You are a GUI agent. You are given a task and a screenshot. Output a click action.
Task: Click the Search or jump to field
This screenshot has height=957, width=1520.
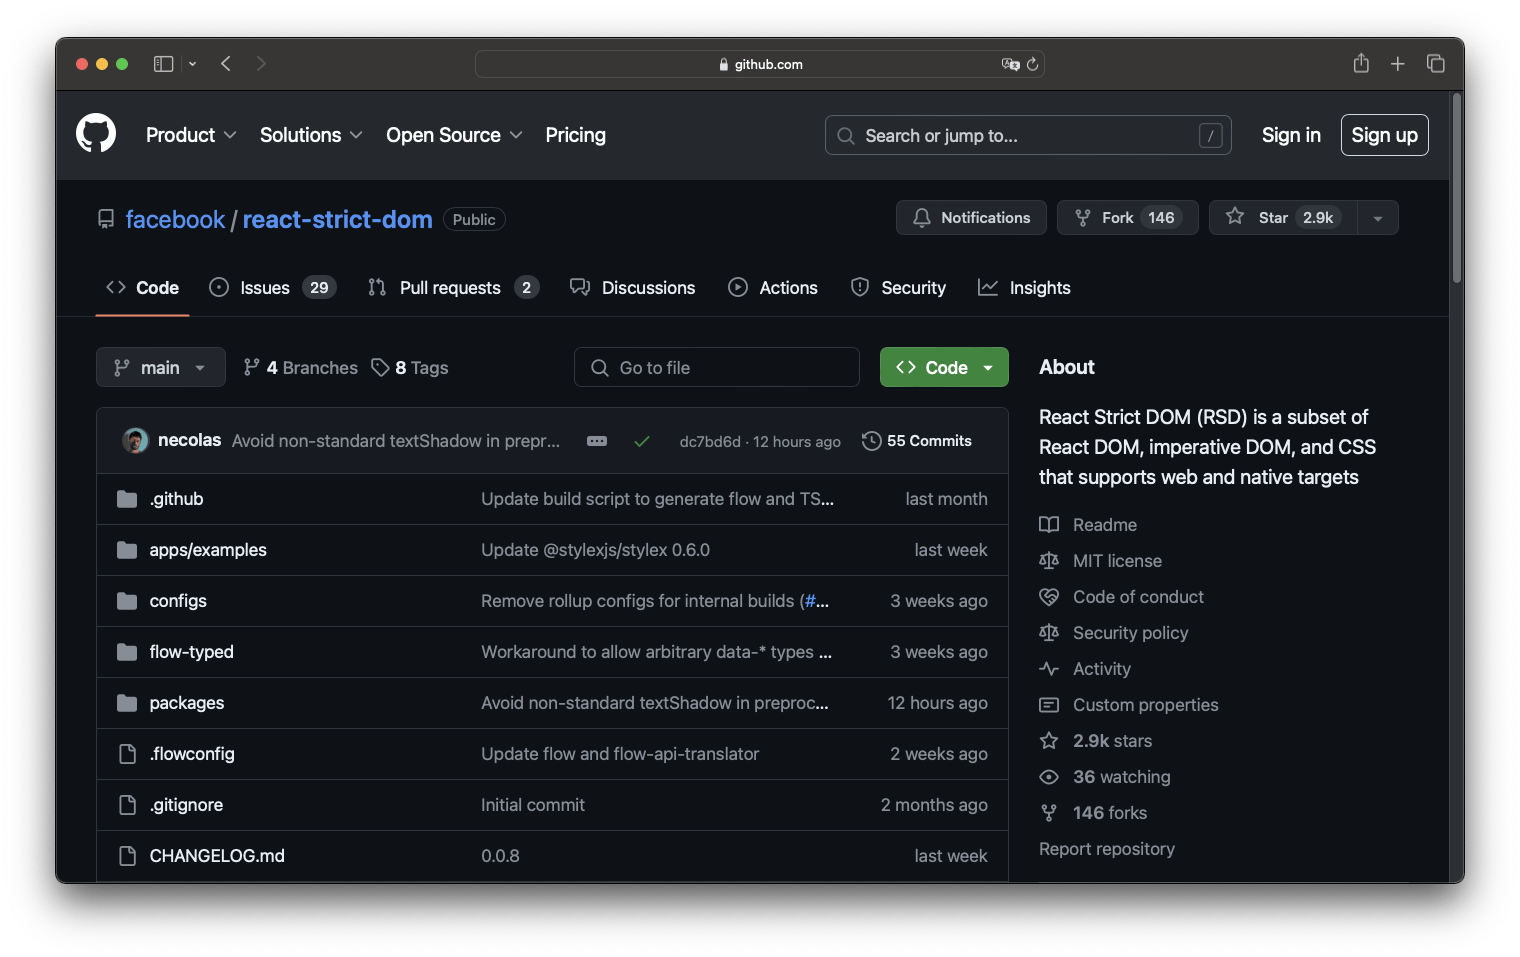[1028, 135]
